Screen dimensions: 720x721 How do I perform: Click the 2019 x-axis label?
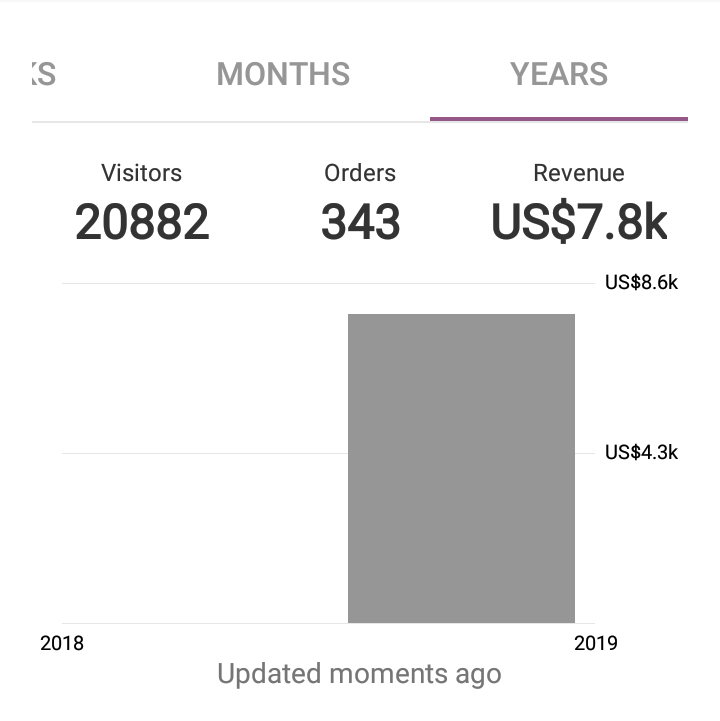coord(596,643)
